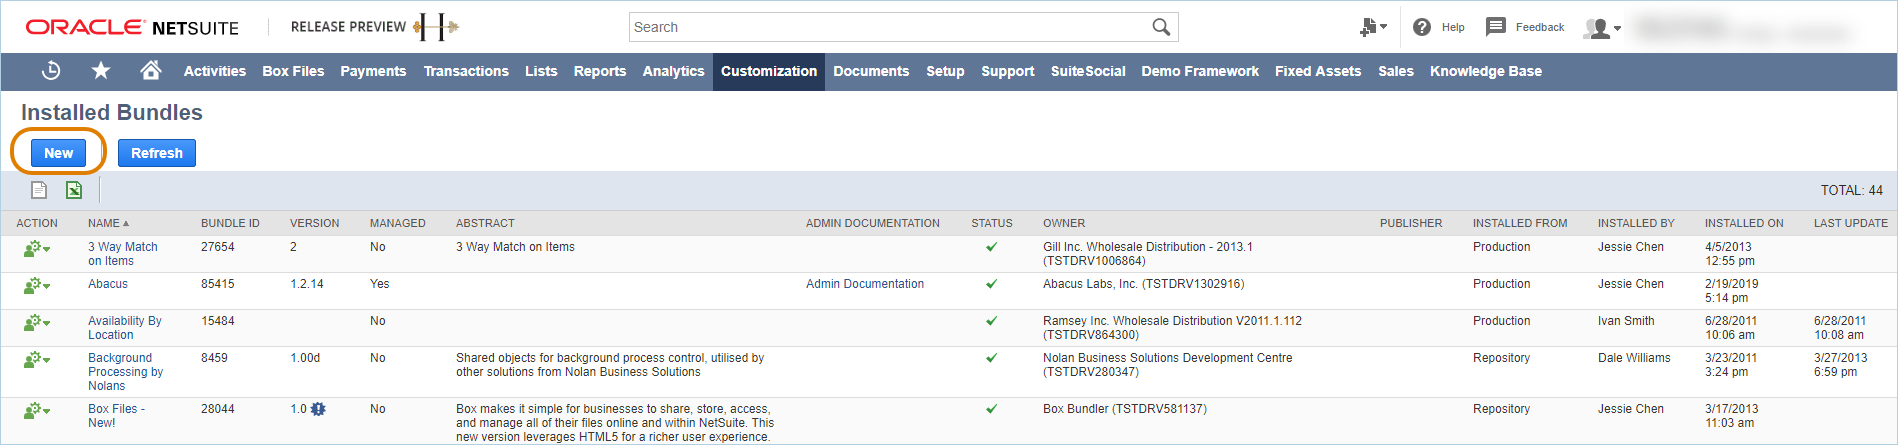Click the Help question mark icon
Viewport: 1898px width, 445px height.
(1422, 27)
